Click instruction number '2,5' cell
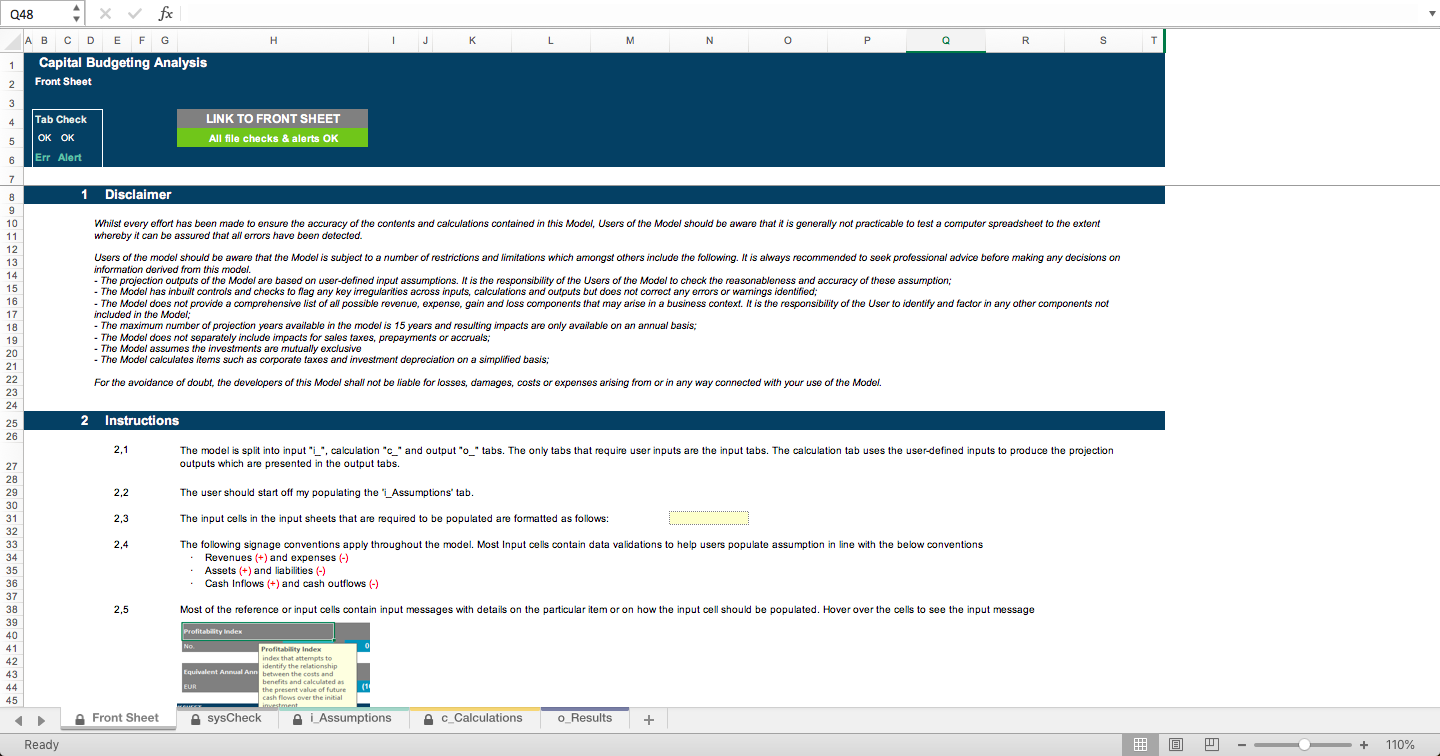The height and width of the screenshot is (756, 1440). click(x=121, y=609)
